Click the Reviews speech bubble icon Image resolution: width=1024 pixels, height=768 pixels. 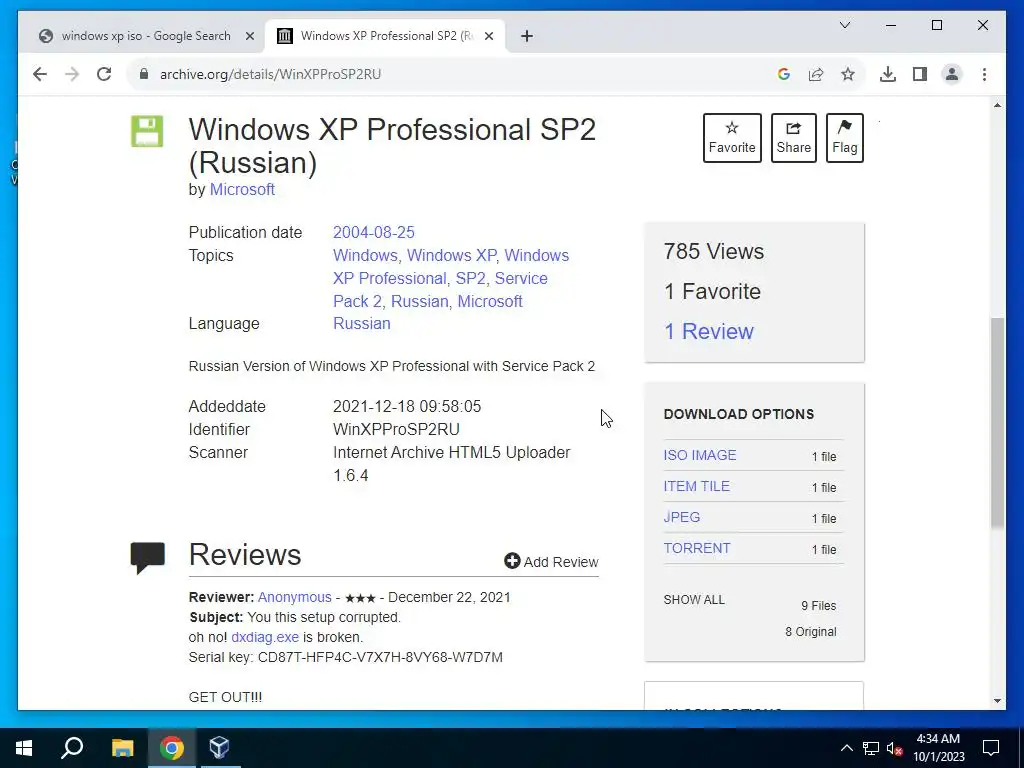click(148, 558)
